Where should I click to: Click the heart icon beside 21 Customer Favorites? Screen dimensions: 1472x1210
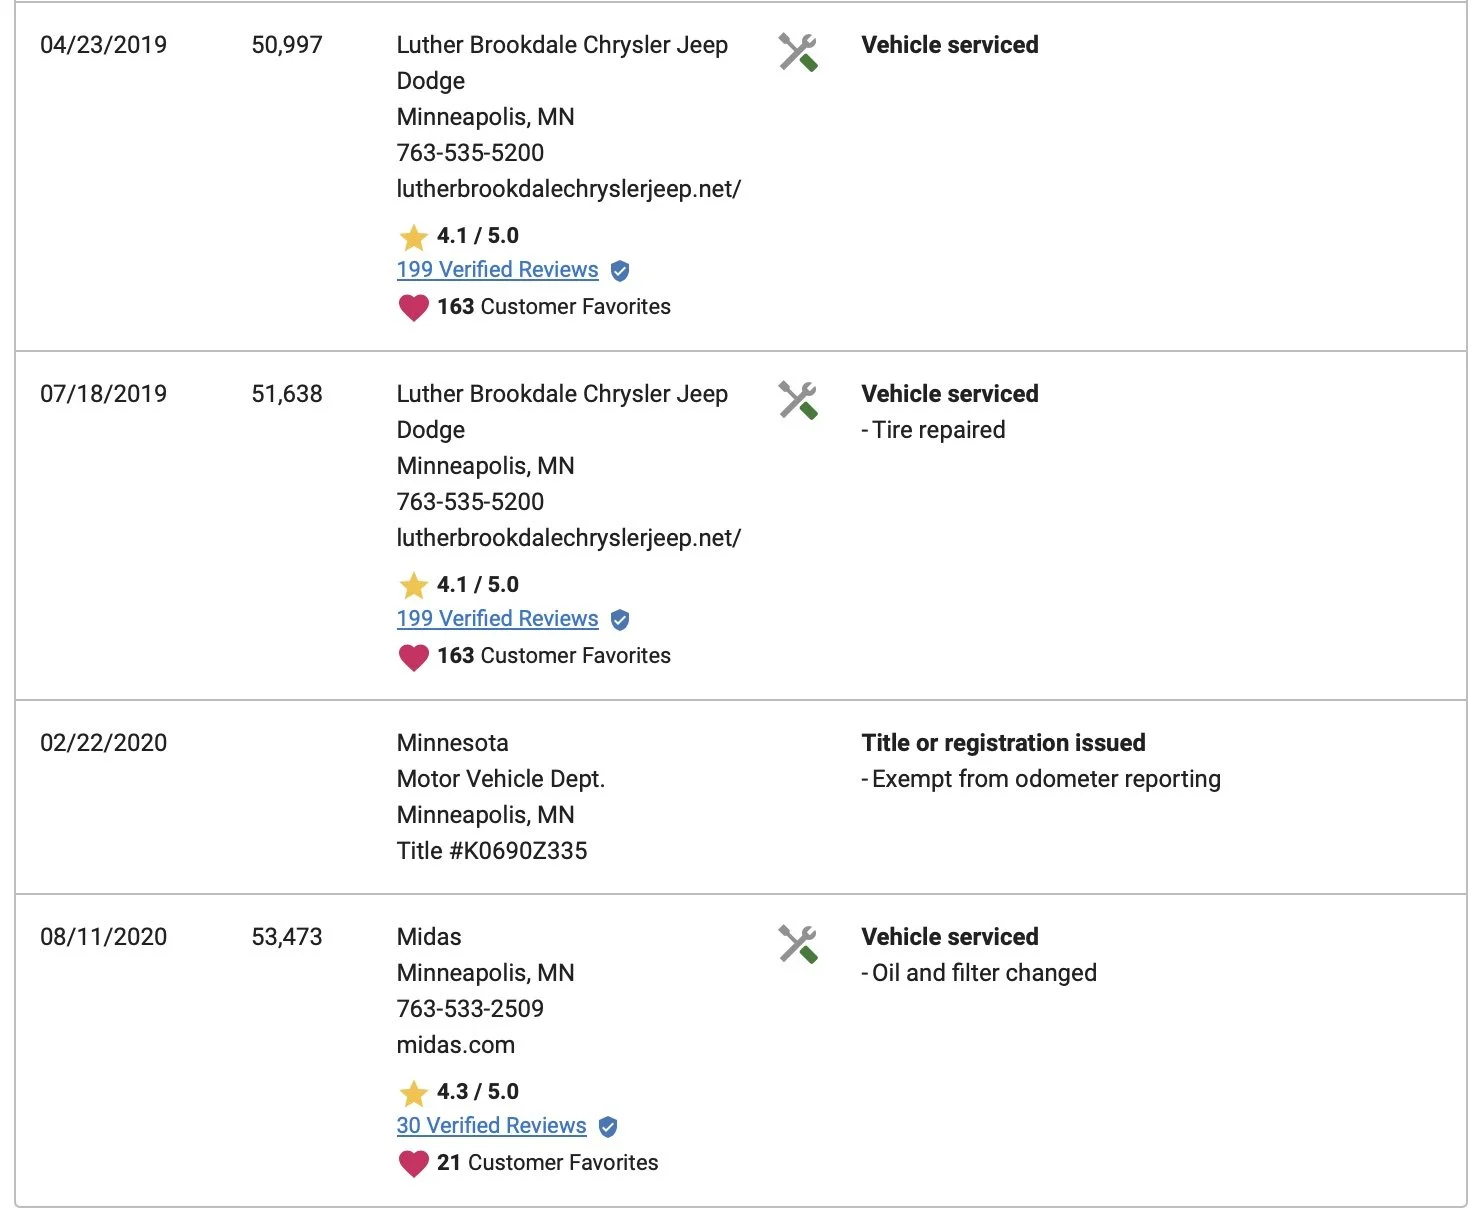point(413,1163)
